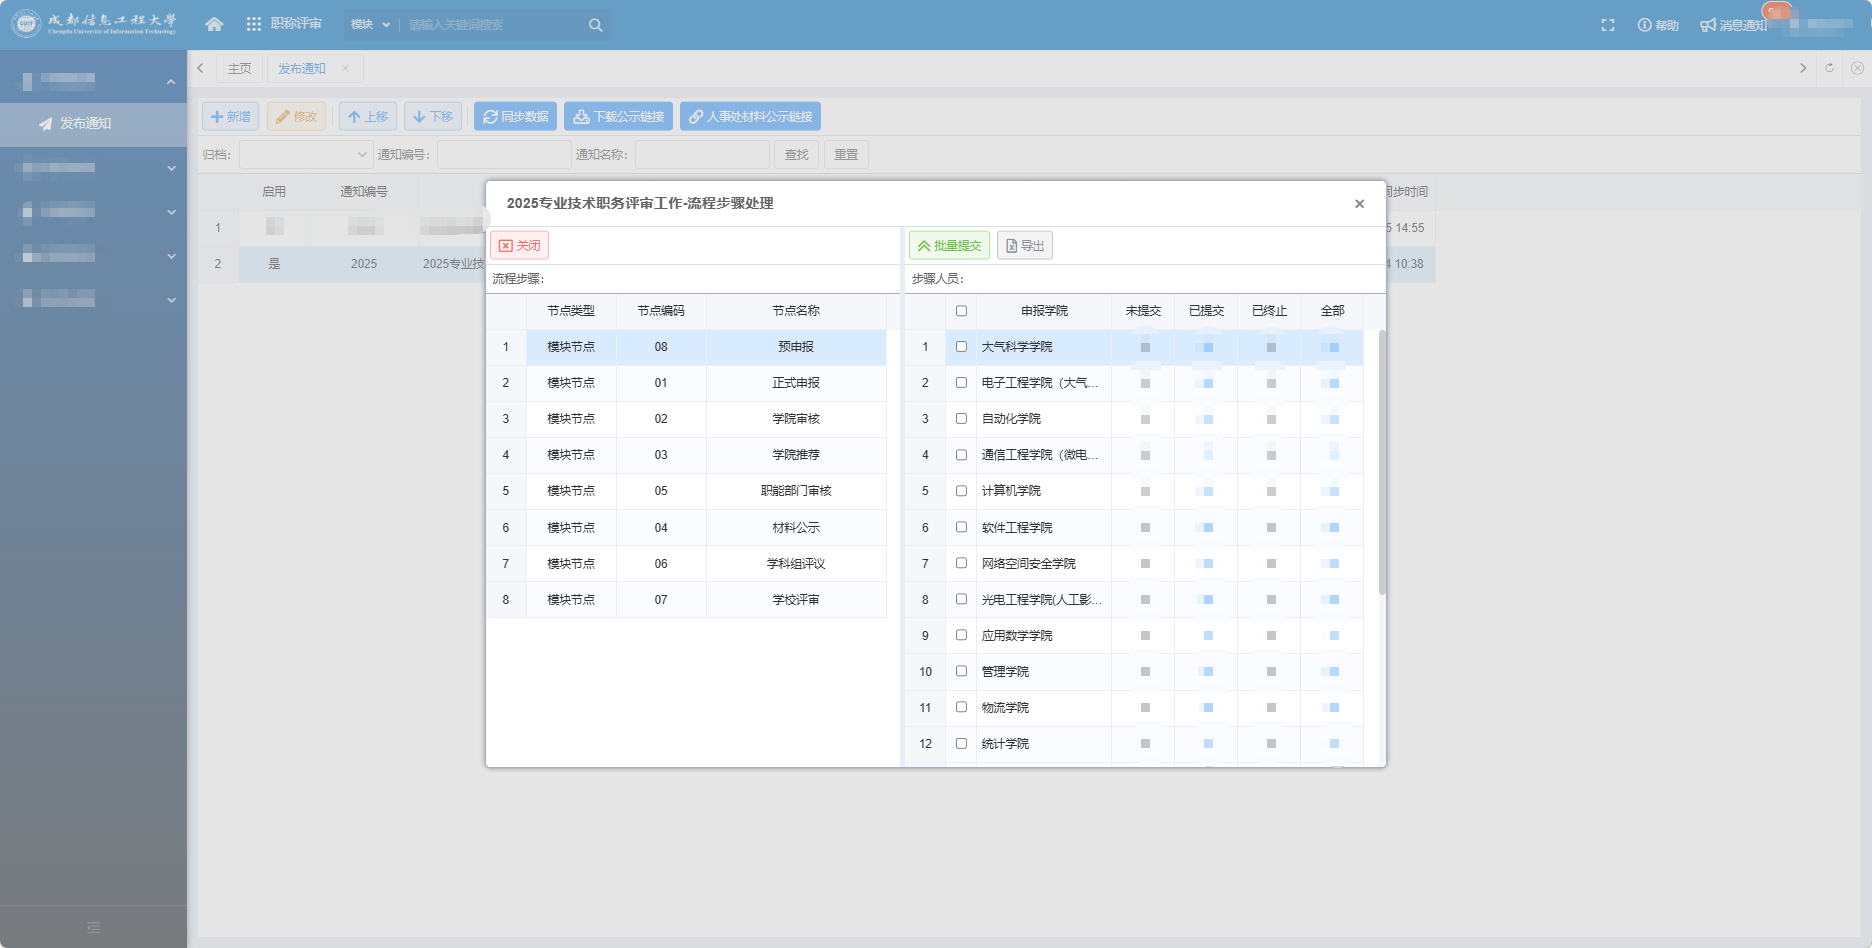Collapse the first sidebar menu group

(x=171, y=82)
